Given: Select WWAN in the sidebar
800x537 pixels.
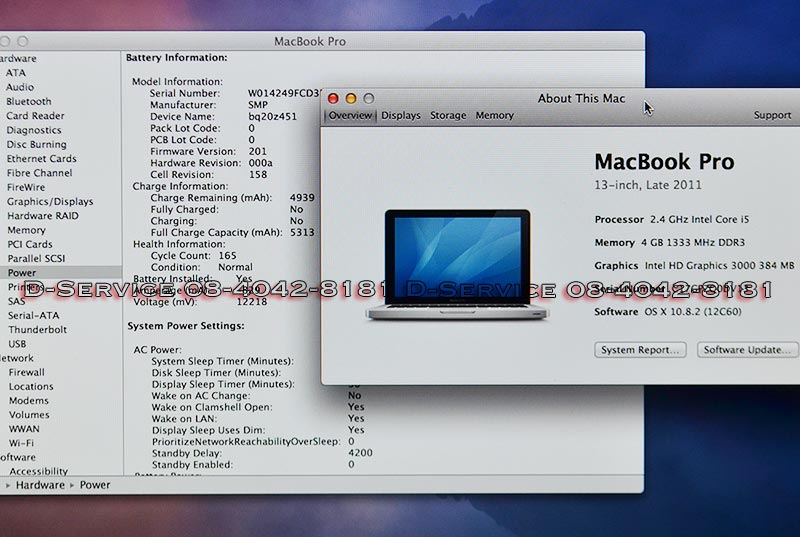Looking at the screenshot, I should 24,429.
